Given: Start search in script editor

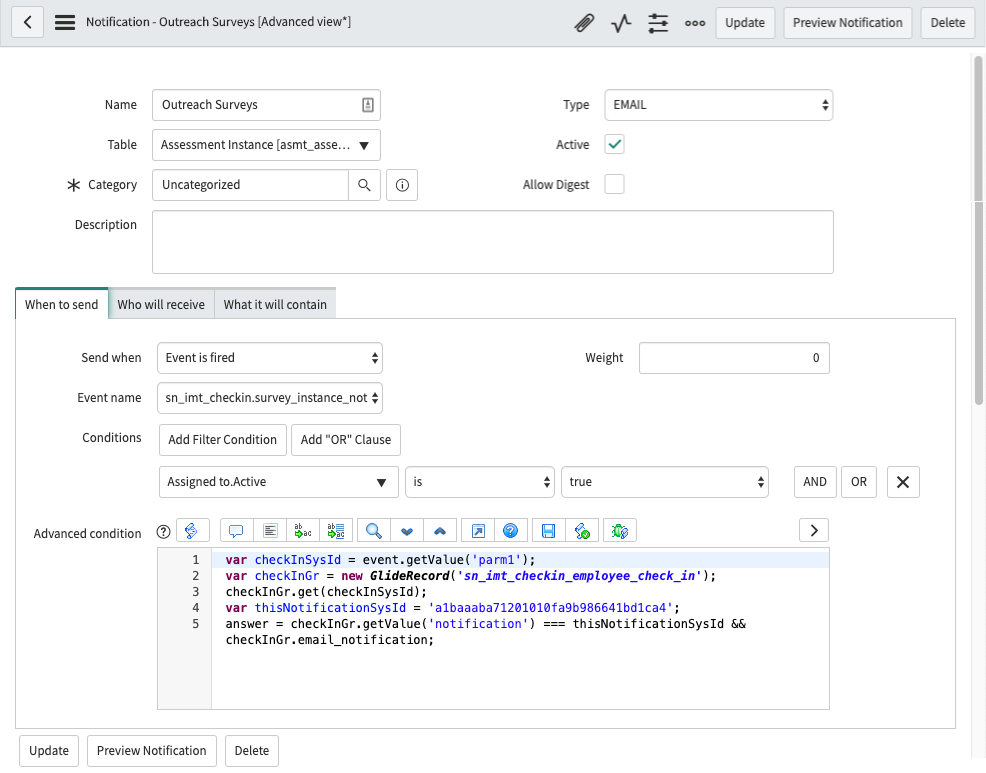Looking at the screenshot, I should pos(374,531).
